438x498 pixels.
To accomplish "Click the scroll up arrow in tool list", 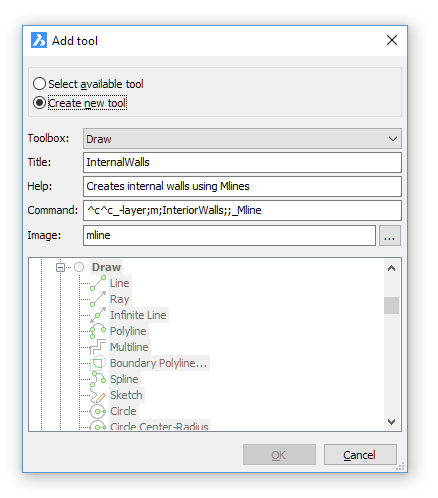I will tap(392, 268).
